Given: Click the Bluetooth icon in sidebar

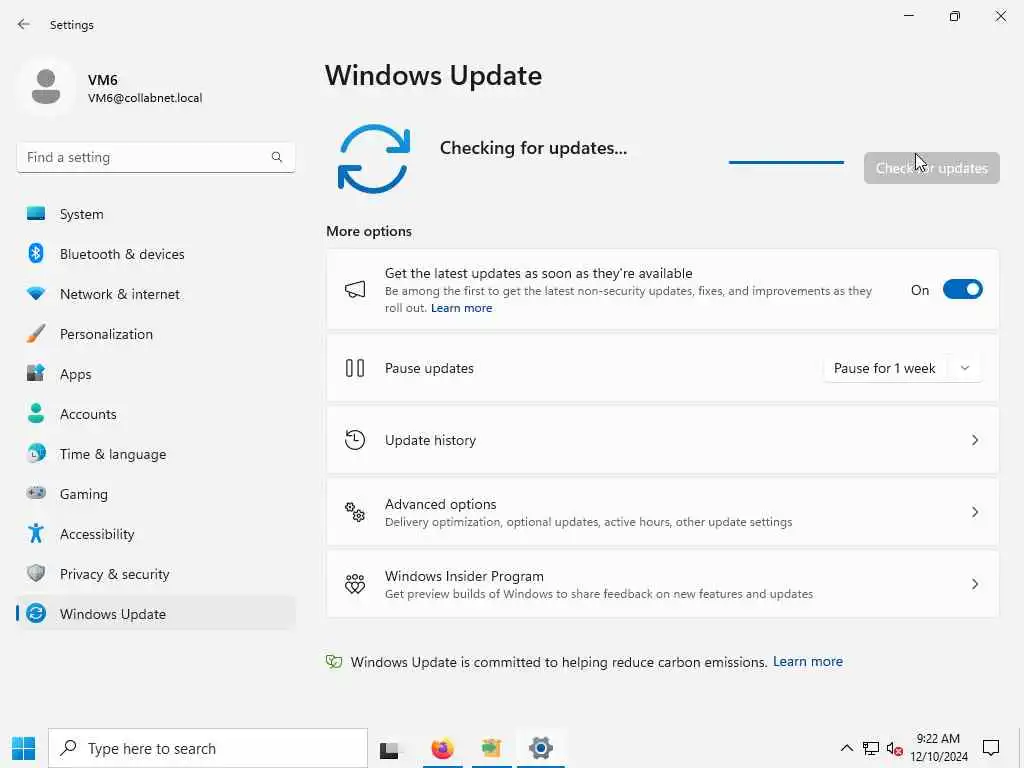Looking at the screenshot, I should (36, 253).
